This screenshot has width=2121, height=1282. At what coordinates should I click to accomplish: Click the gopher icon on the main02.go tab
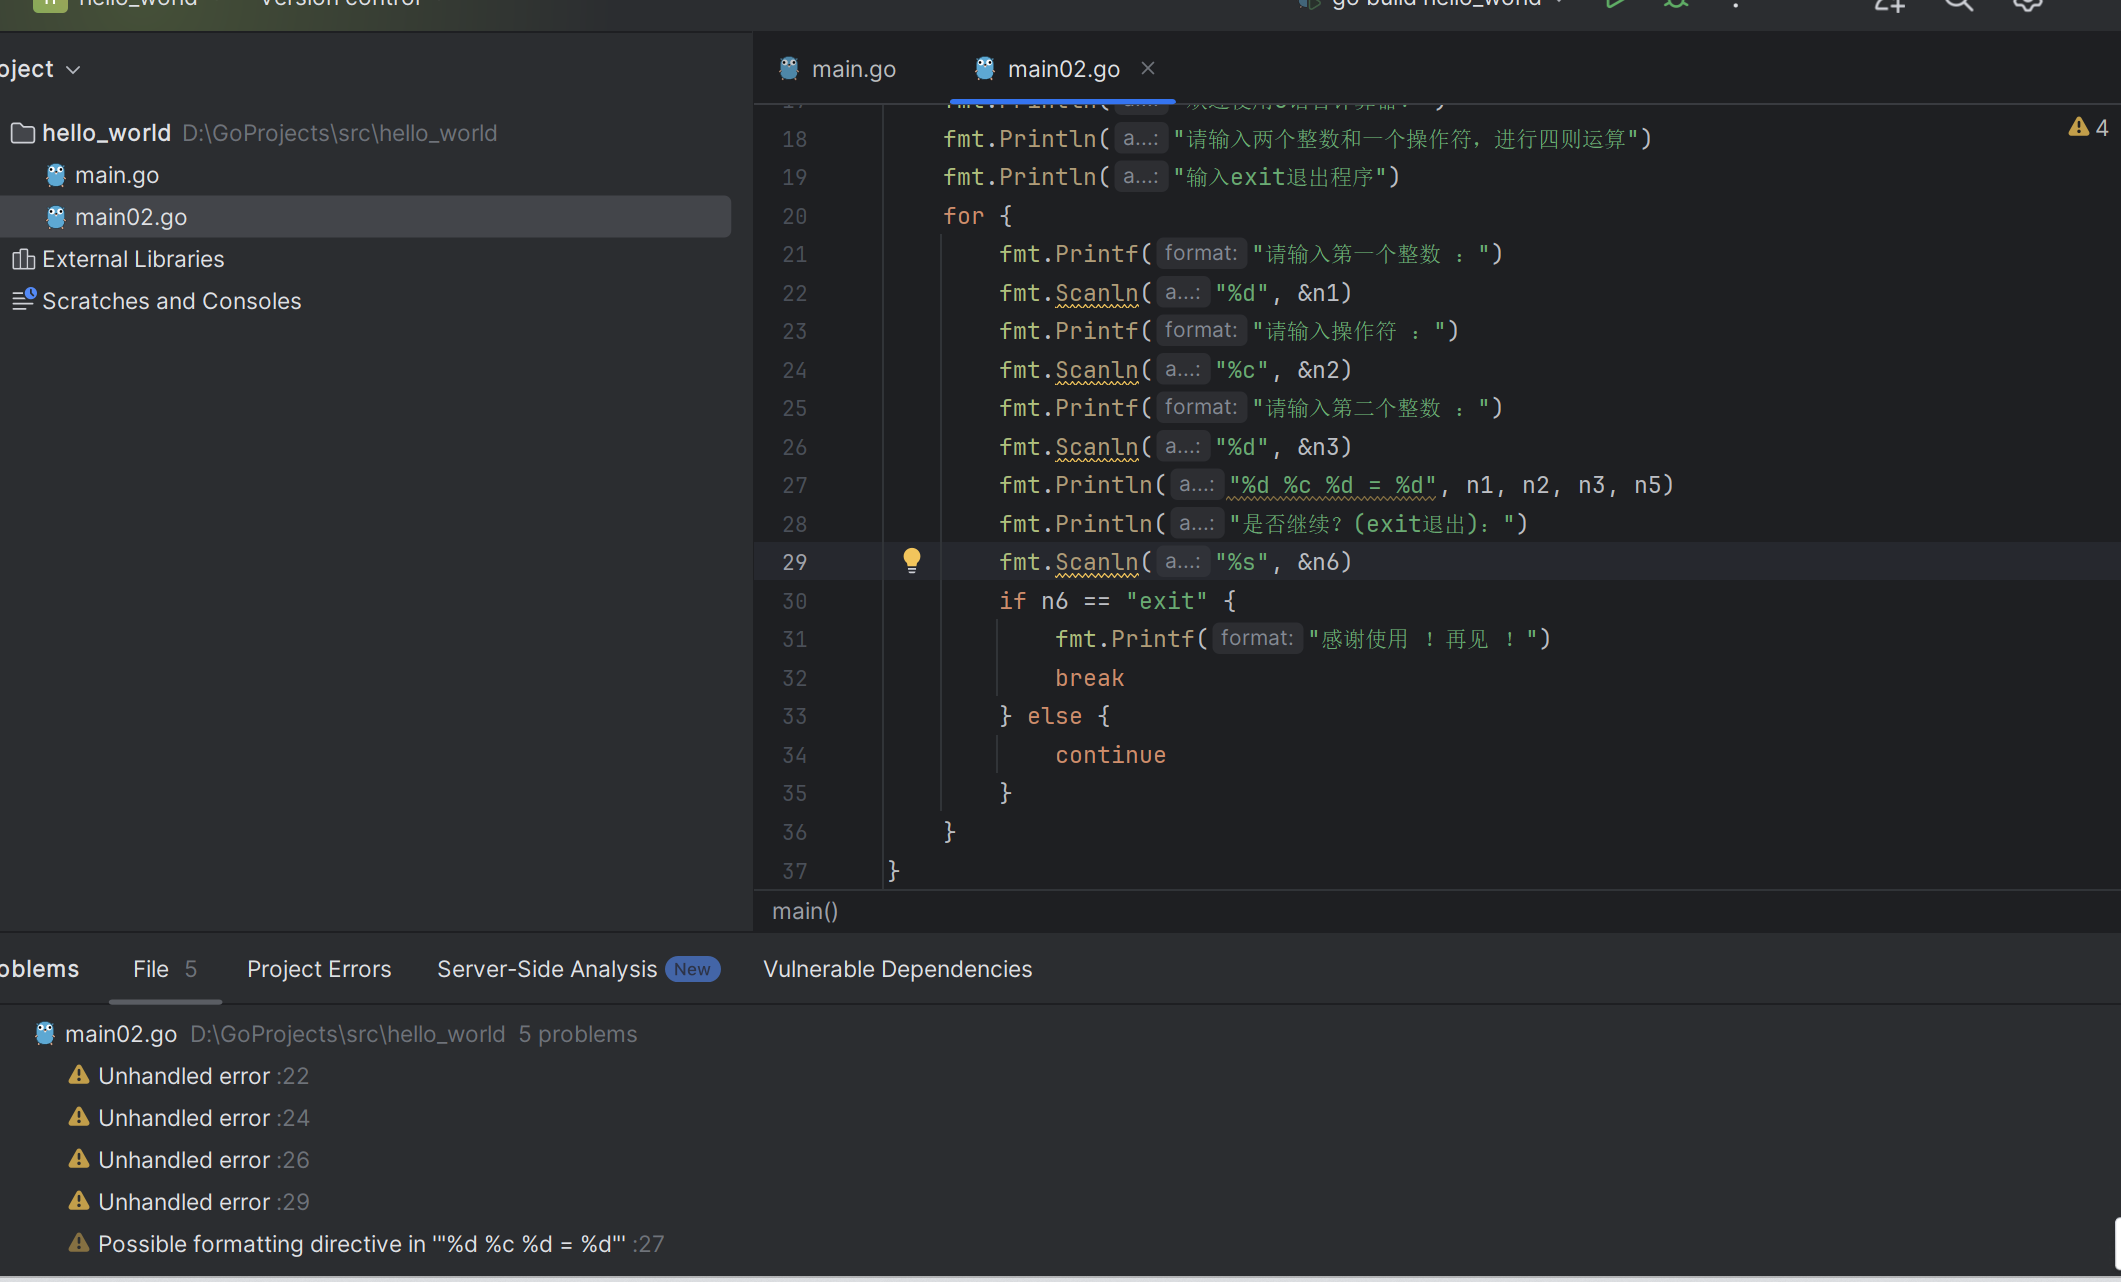click(x=985, y=68)
